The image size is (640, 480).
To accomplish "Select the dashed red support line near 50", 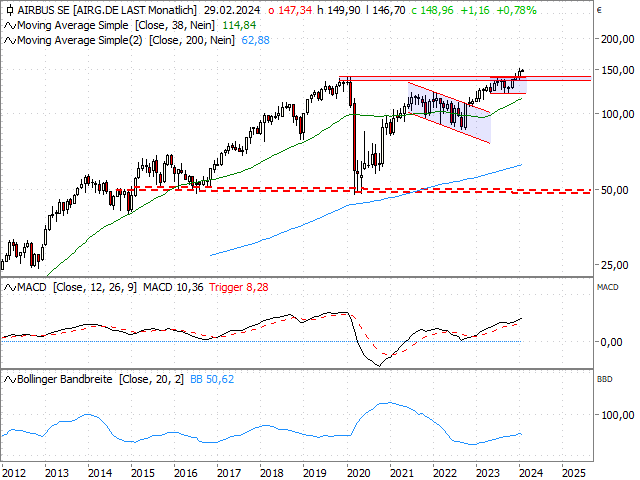I will coord(353,190).
